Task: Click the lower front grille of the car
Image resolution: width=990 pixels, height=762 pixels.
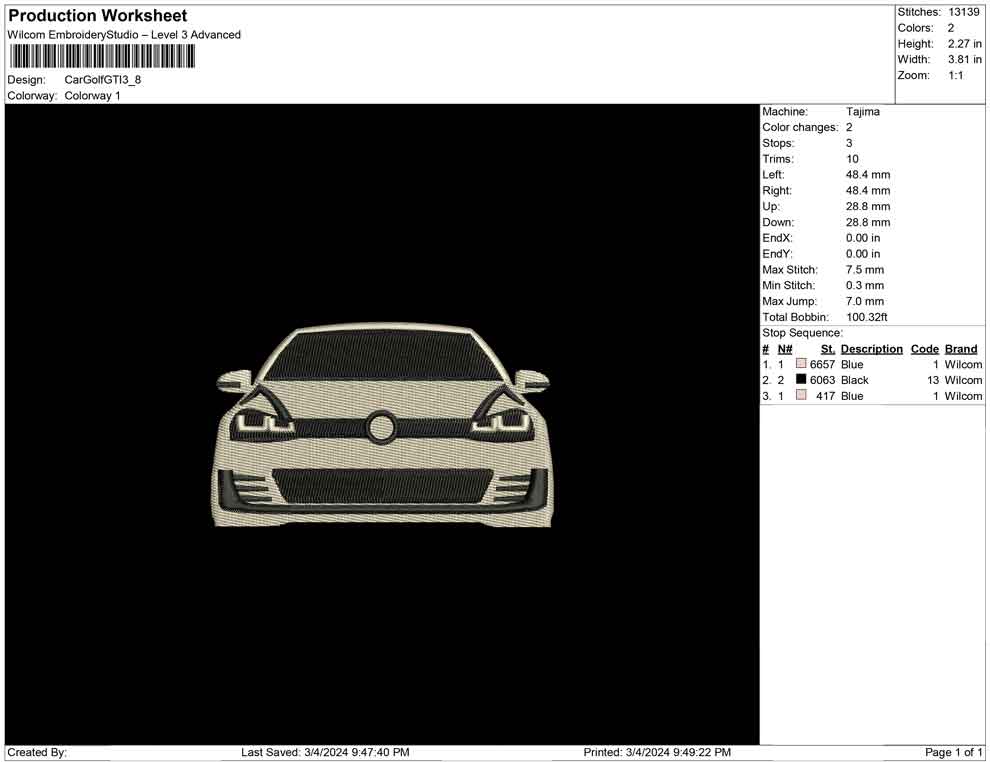Action: tap(383, 486)
